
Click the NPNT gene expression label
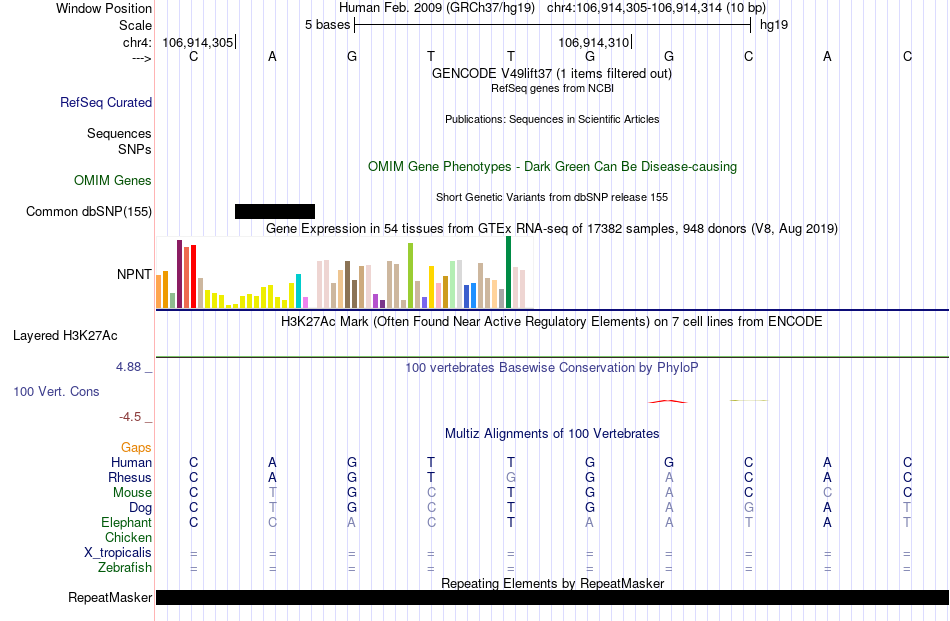[x=134, y=274]
